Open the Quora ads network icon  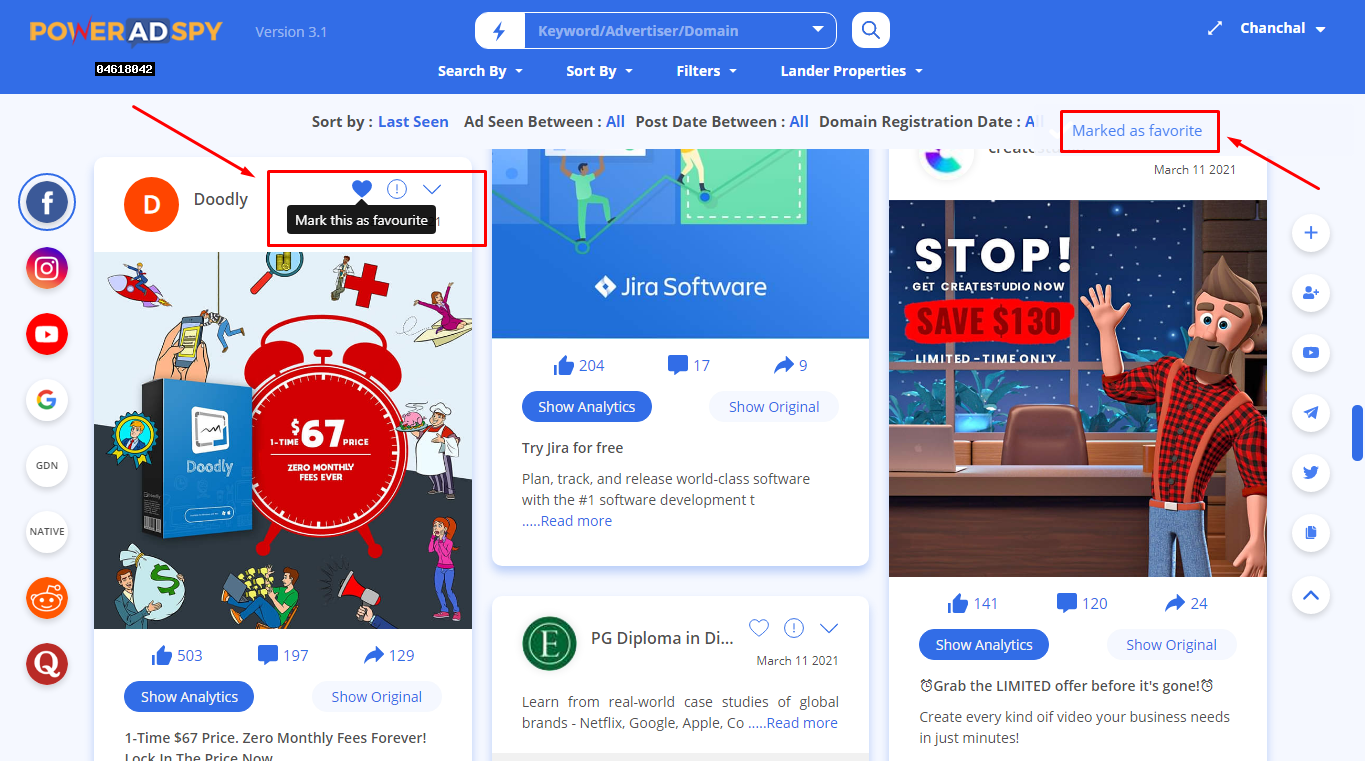pyautogui.click(x=47, y=663)
